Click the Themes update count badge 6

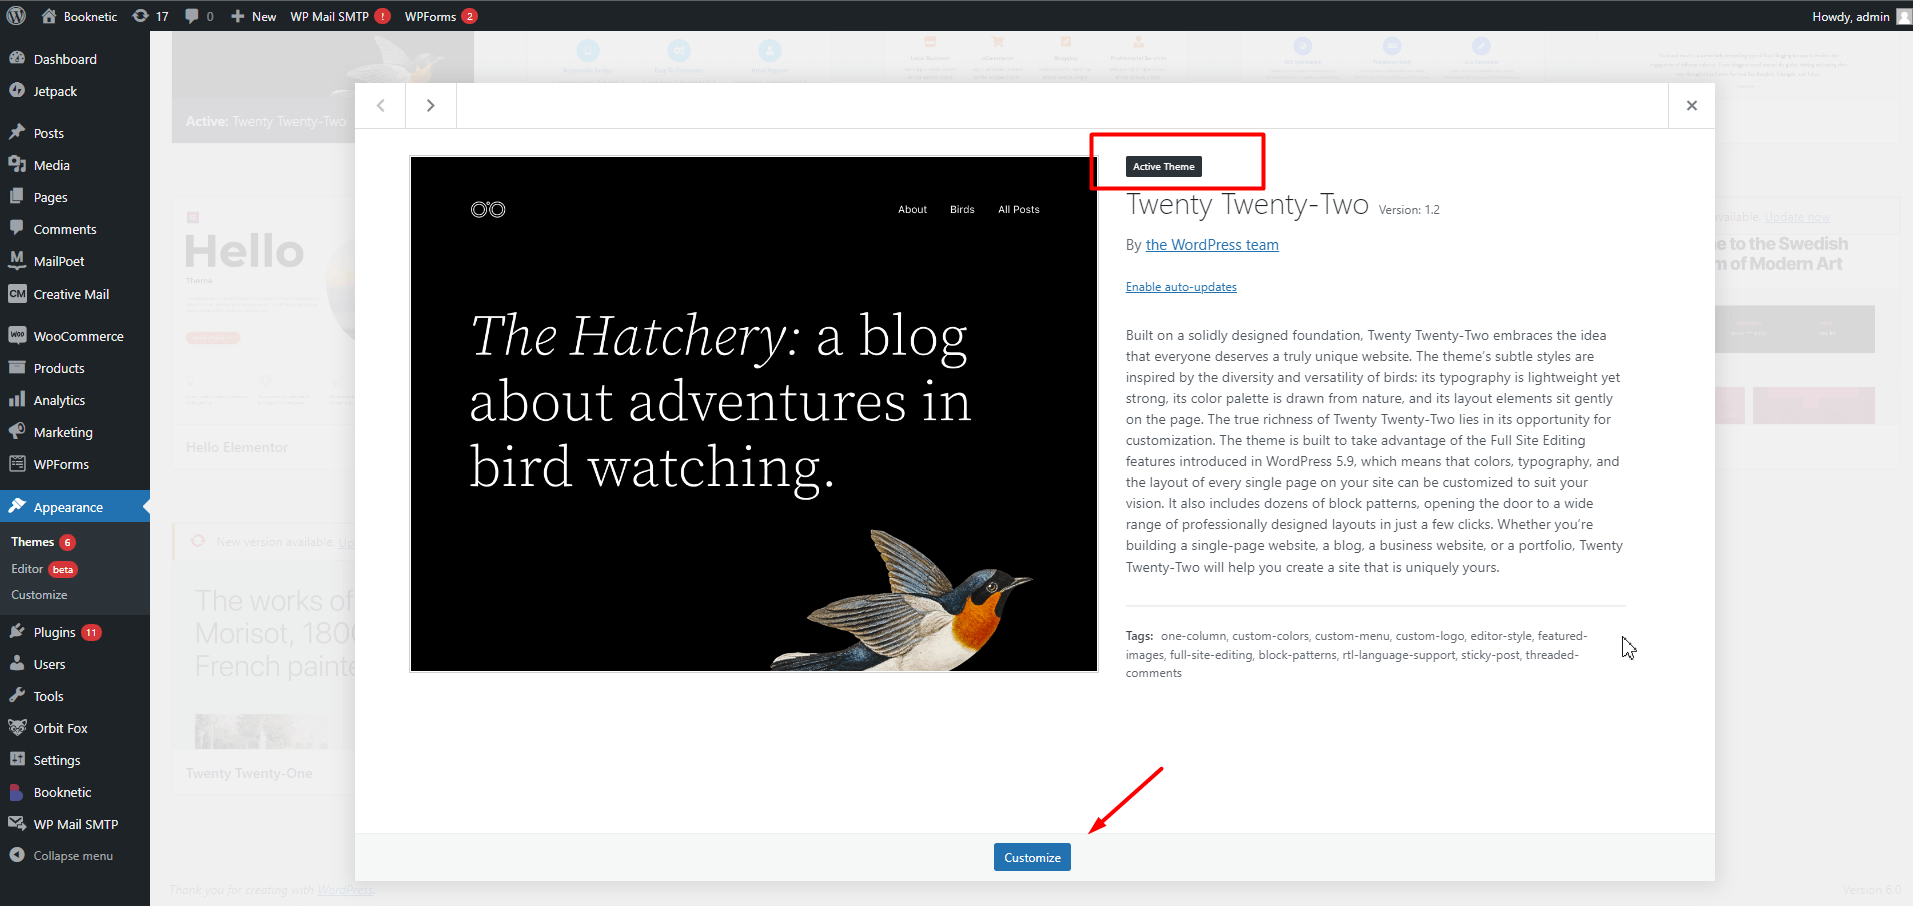68,542
